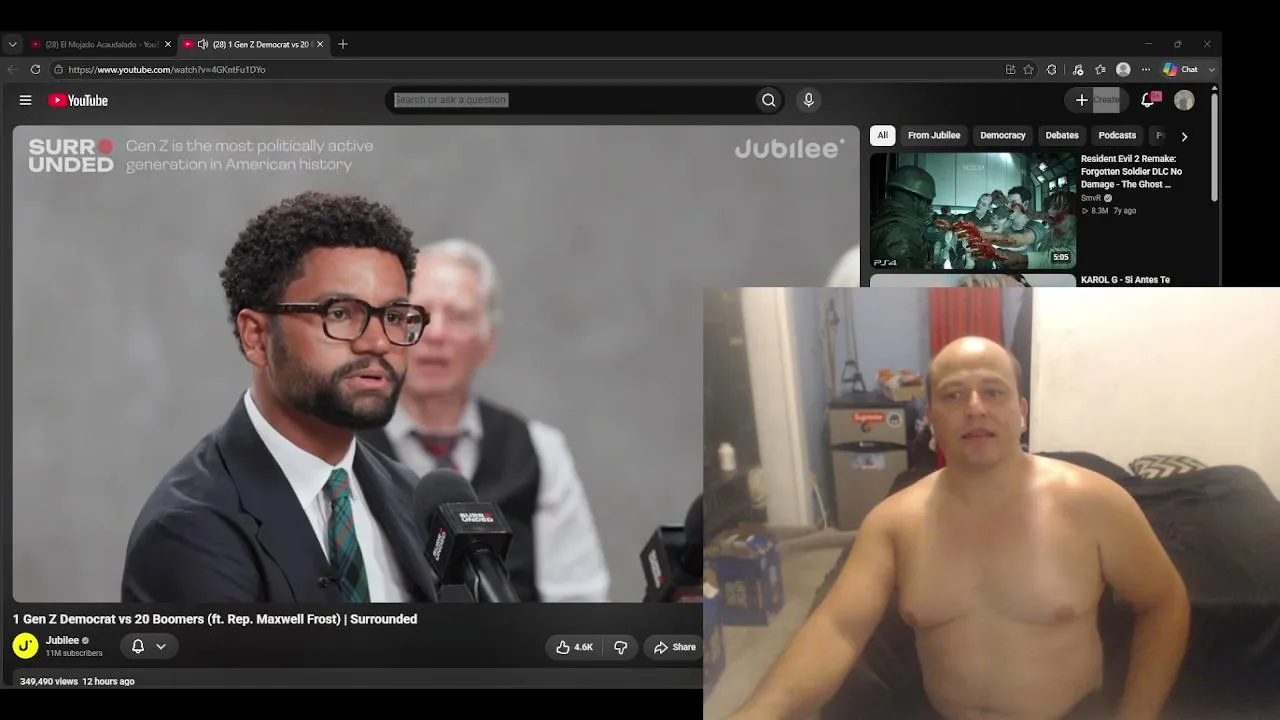This screenshot has height=720, width=1280.
Task: Open the subscription notification bell dropdown
Action: pos(148,646)
